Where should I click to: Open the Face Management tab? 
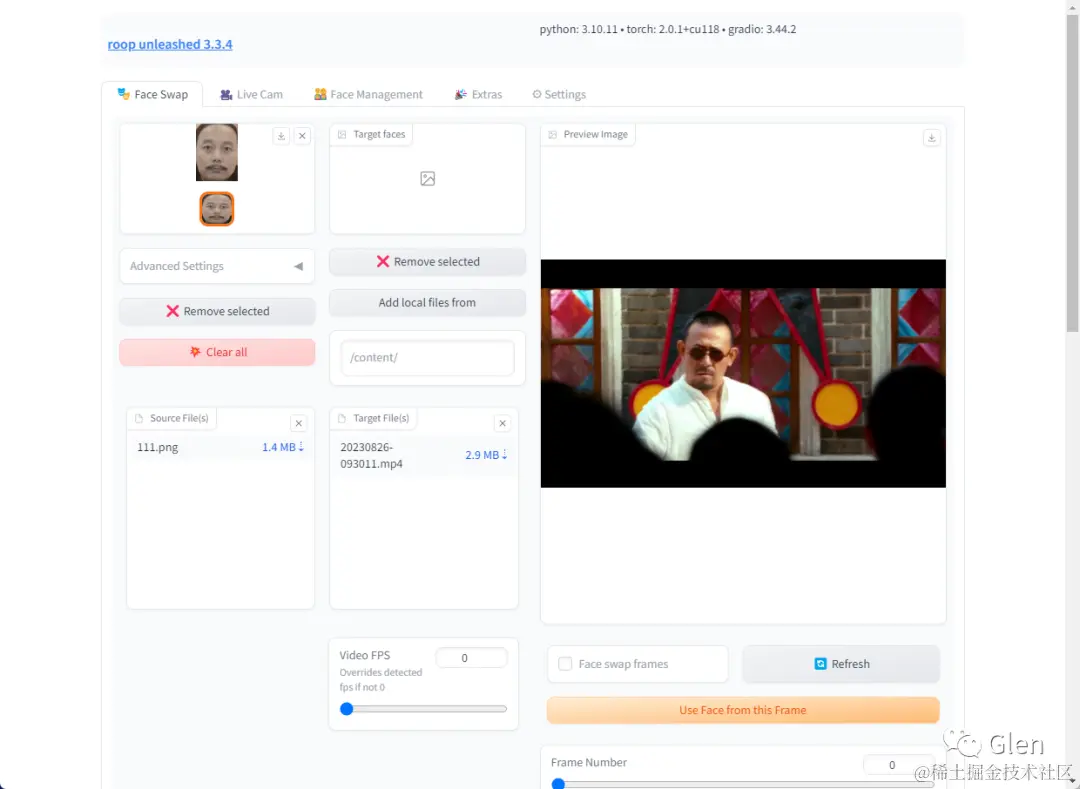coord(368,94)
